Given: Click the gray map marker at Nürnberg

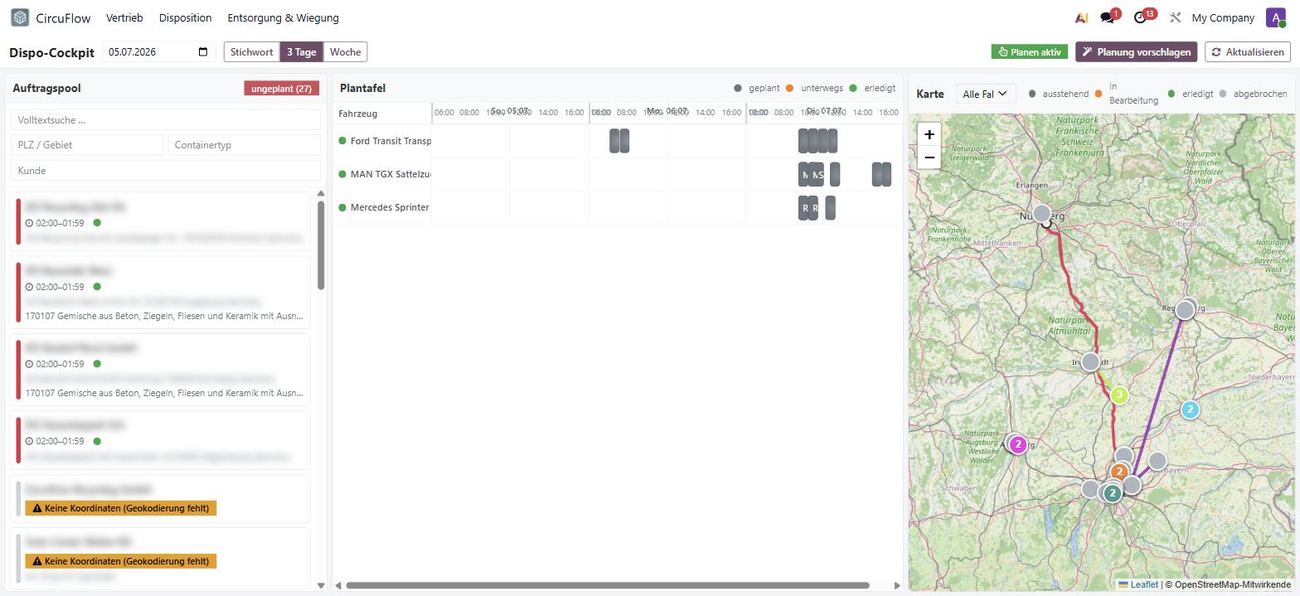Looking at the screenshot, I should tap(1042, 214).
